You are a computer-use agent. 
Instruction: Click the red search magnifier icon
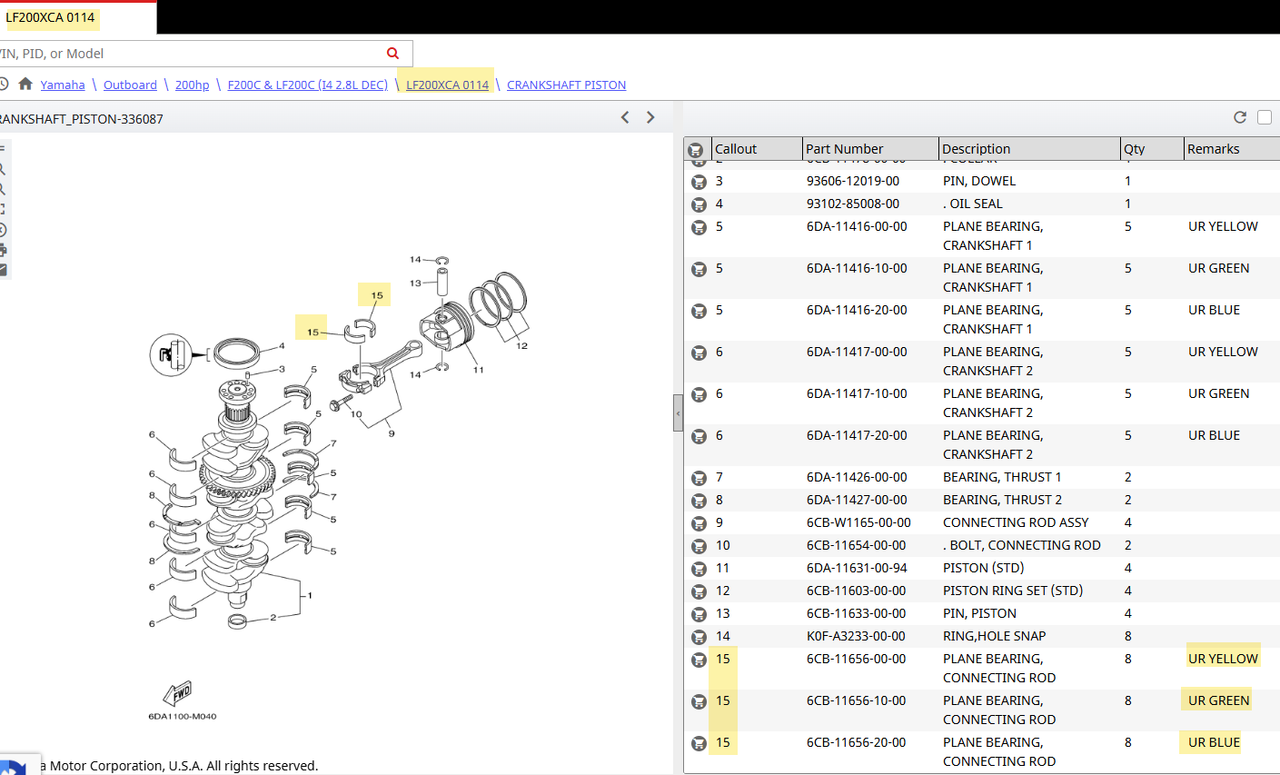393,53
